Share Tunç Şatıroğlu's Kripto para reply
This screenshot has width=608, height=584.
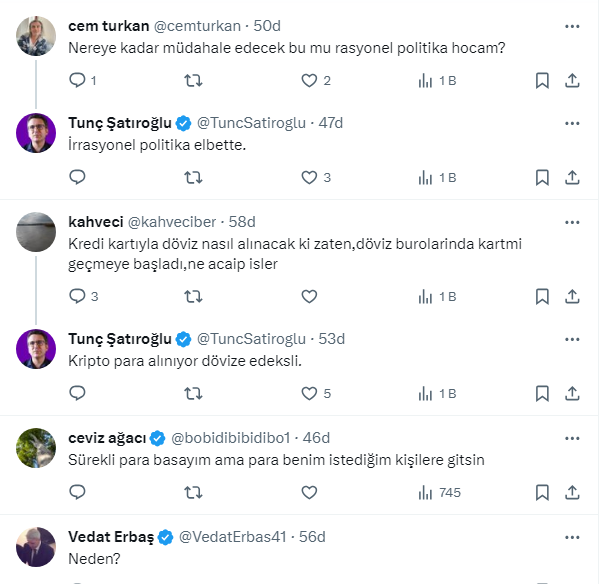point(572,393)
